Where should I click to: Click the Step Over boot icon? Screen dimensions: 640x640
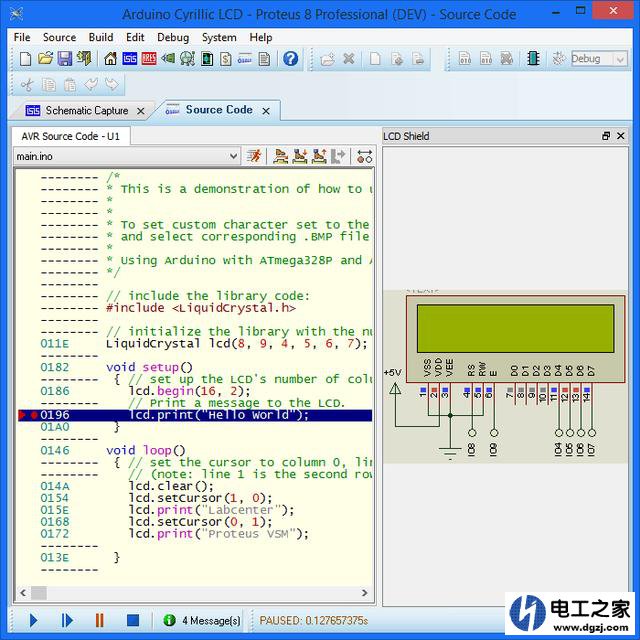pos(280,156)
